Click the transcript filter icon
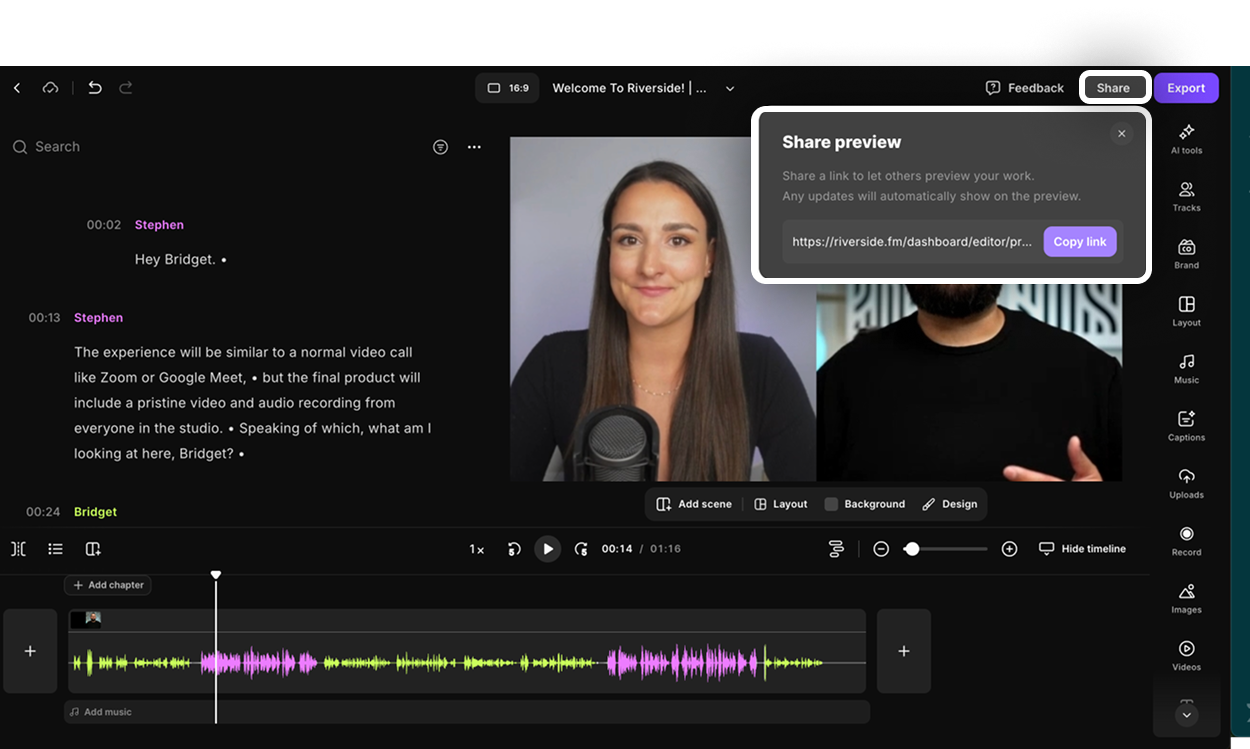Screen dimensions: 1250x749 tap(440, 147)
